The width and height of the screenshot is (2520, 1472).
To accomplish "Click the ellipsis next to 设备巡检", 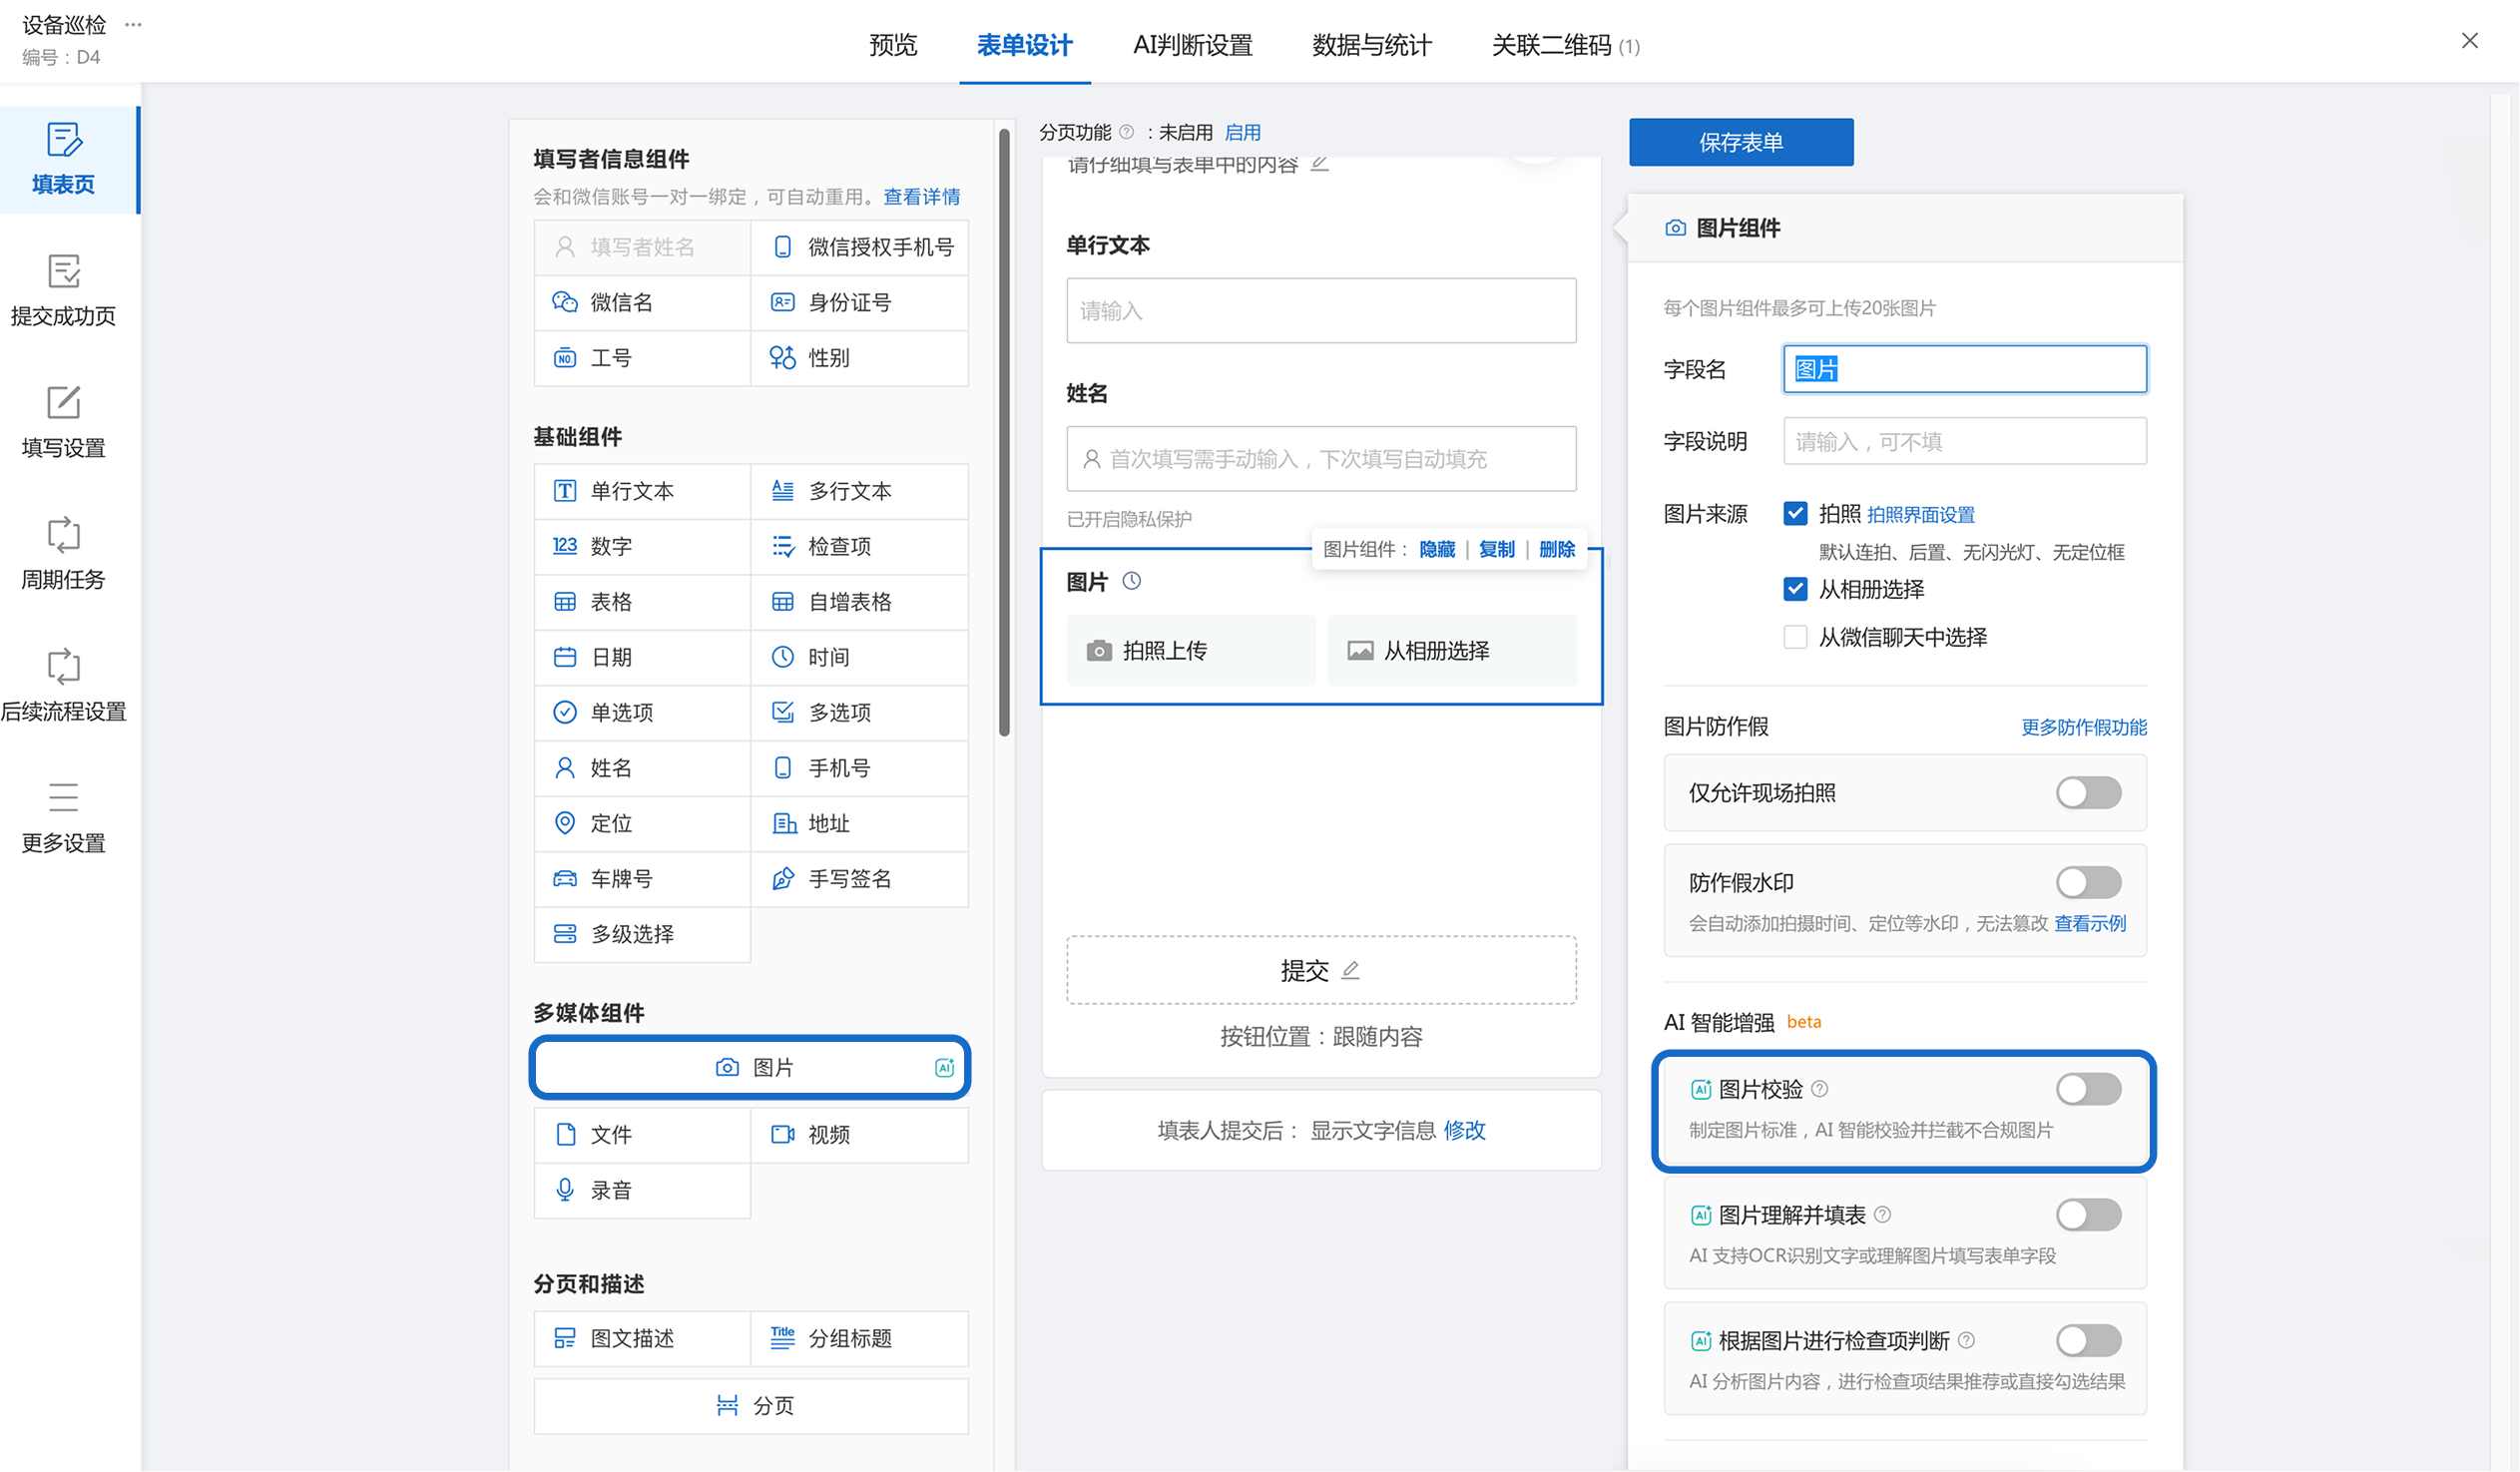I will coord(133,24).
